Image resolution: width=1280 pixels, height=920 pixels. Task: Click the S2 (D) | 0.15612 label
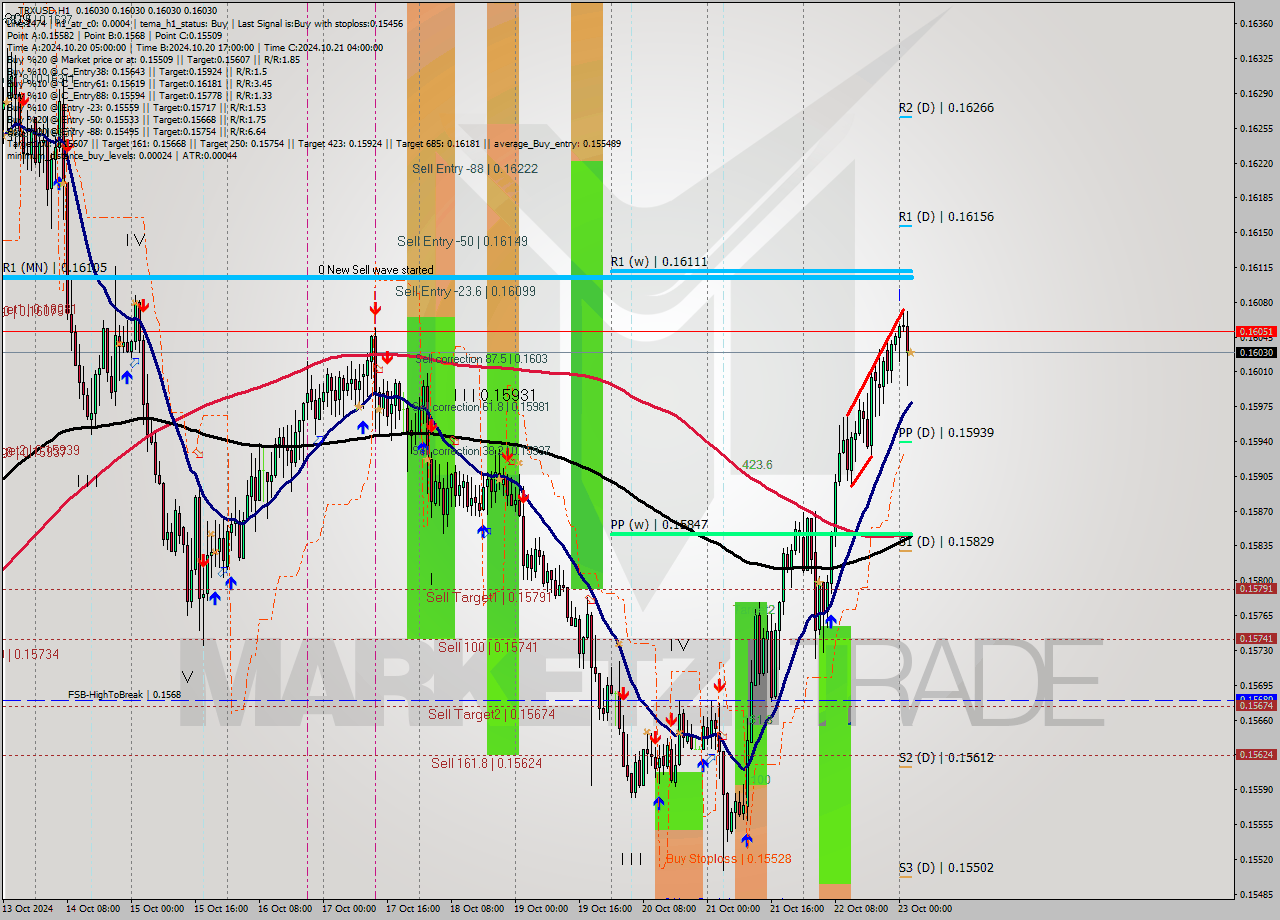(945, 758)
